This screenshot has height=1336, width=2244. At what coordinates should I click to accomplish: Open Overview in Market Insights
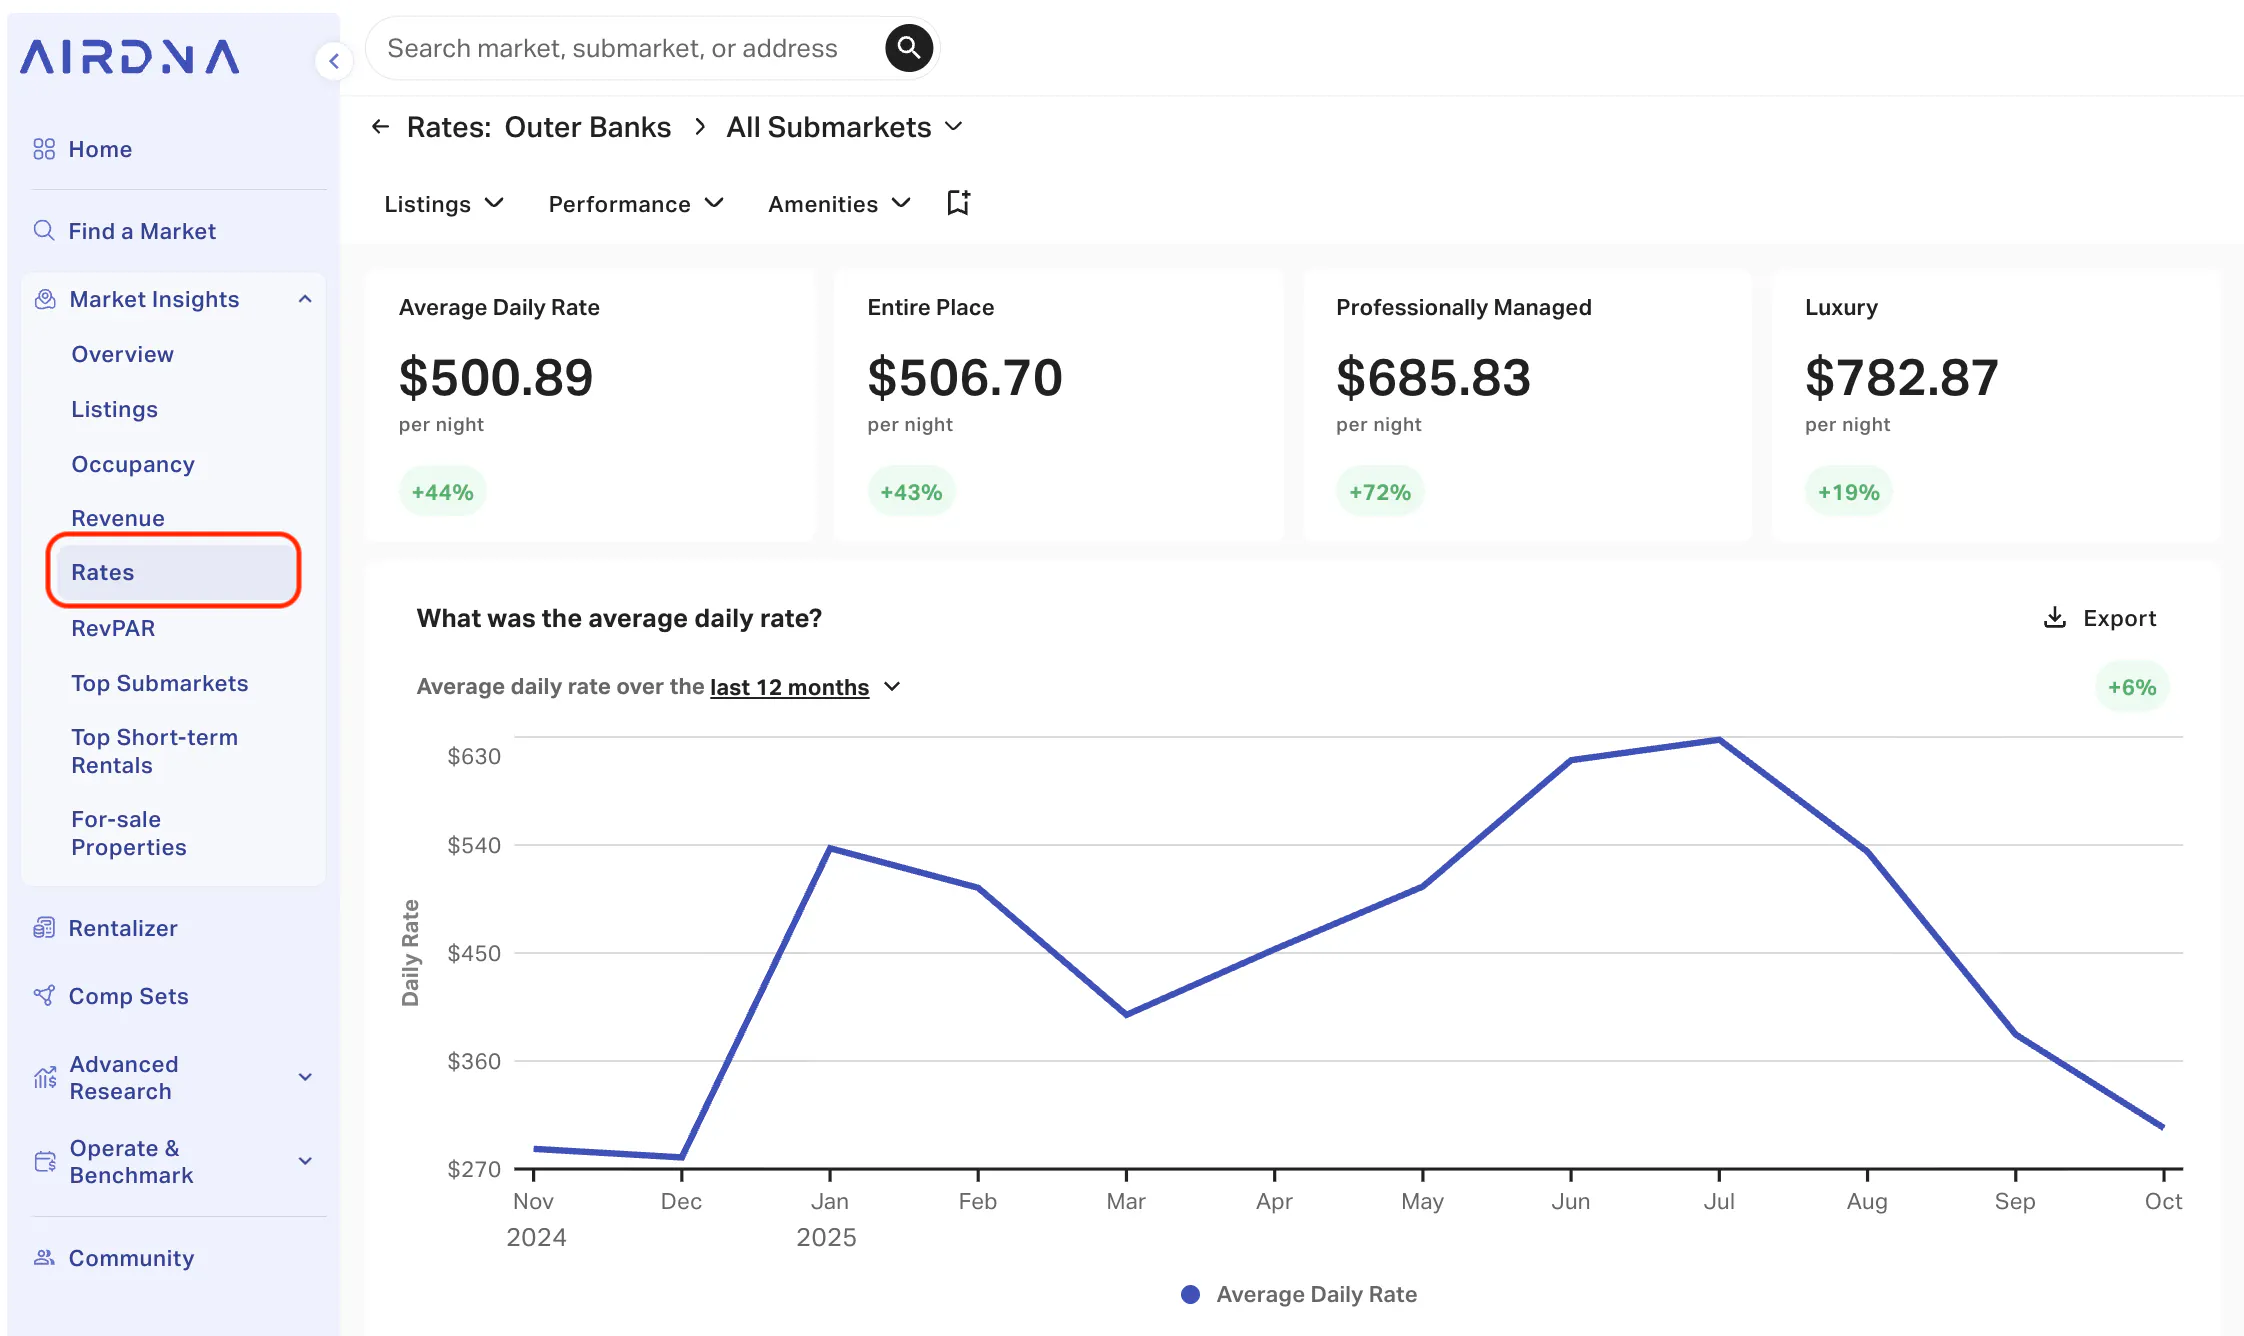122,354
